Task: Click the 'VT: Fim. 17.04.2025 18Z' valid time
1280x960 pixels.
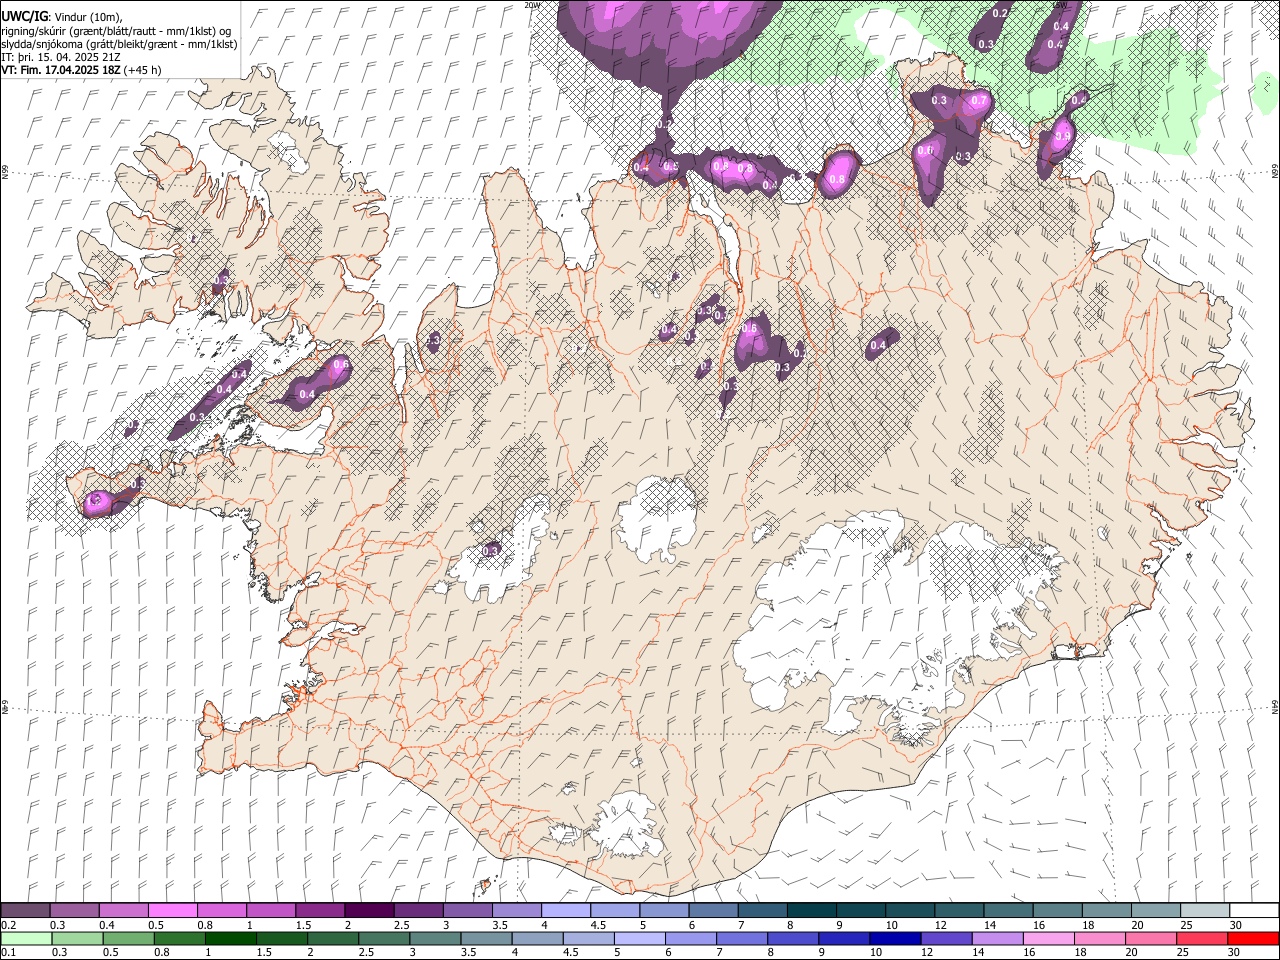Action: click(61, 70)
